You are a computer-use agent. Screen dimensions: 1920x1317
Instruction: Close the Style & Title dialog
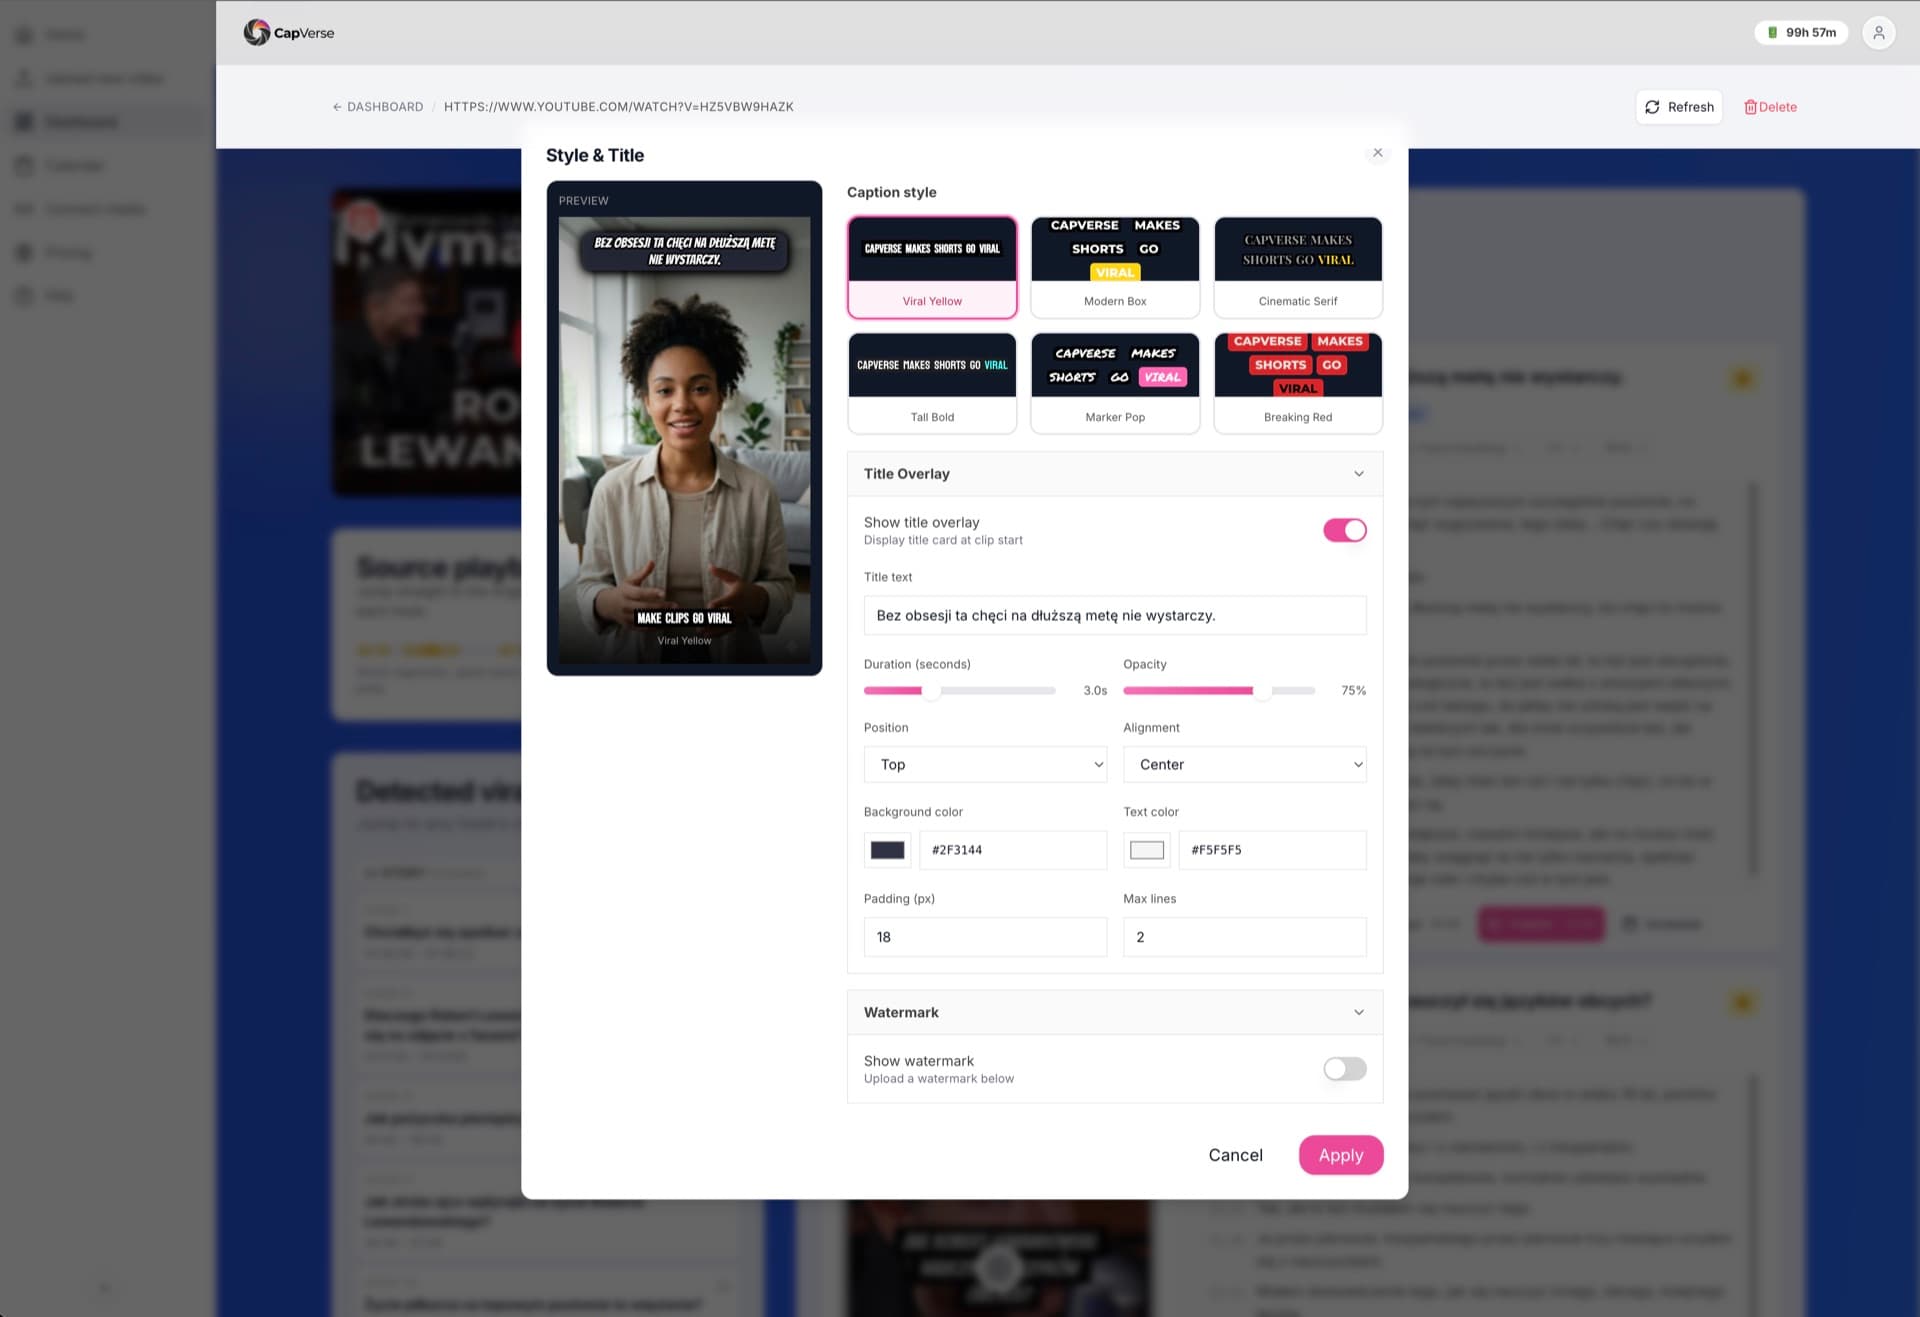tap(1377, 153)
